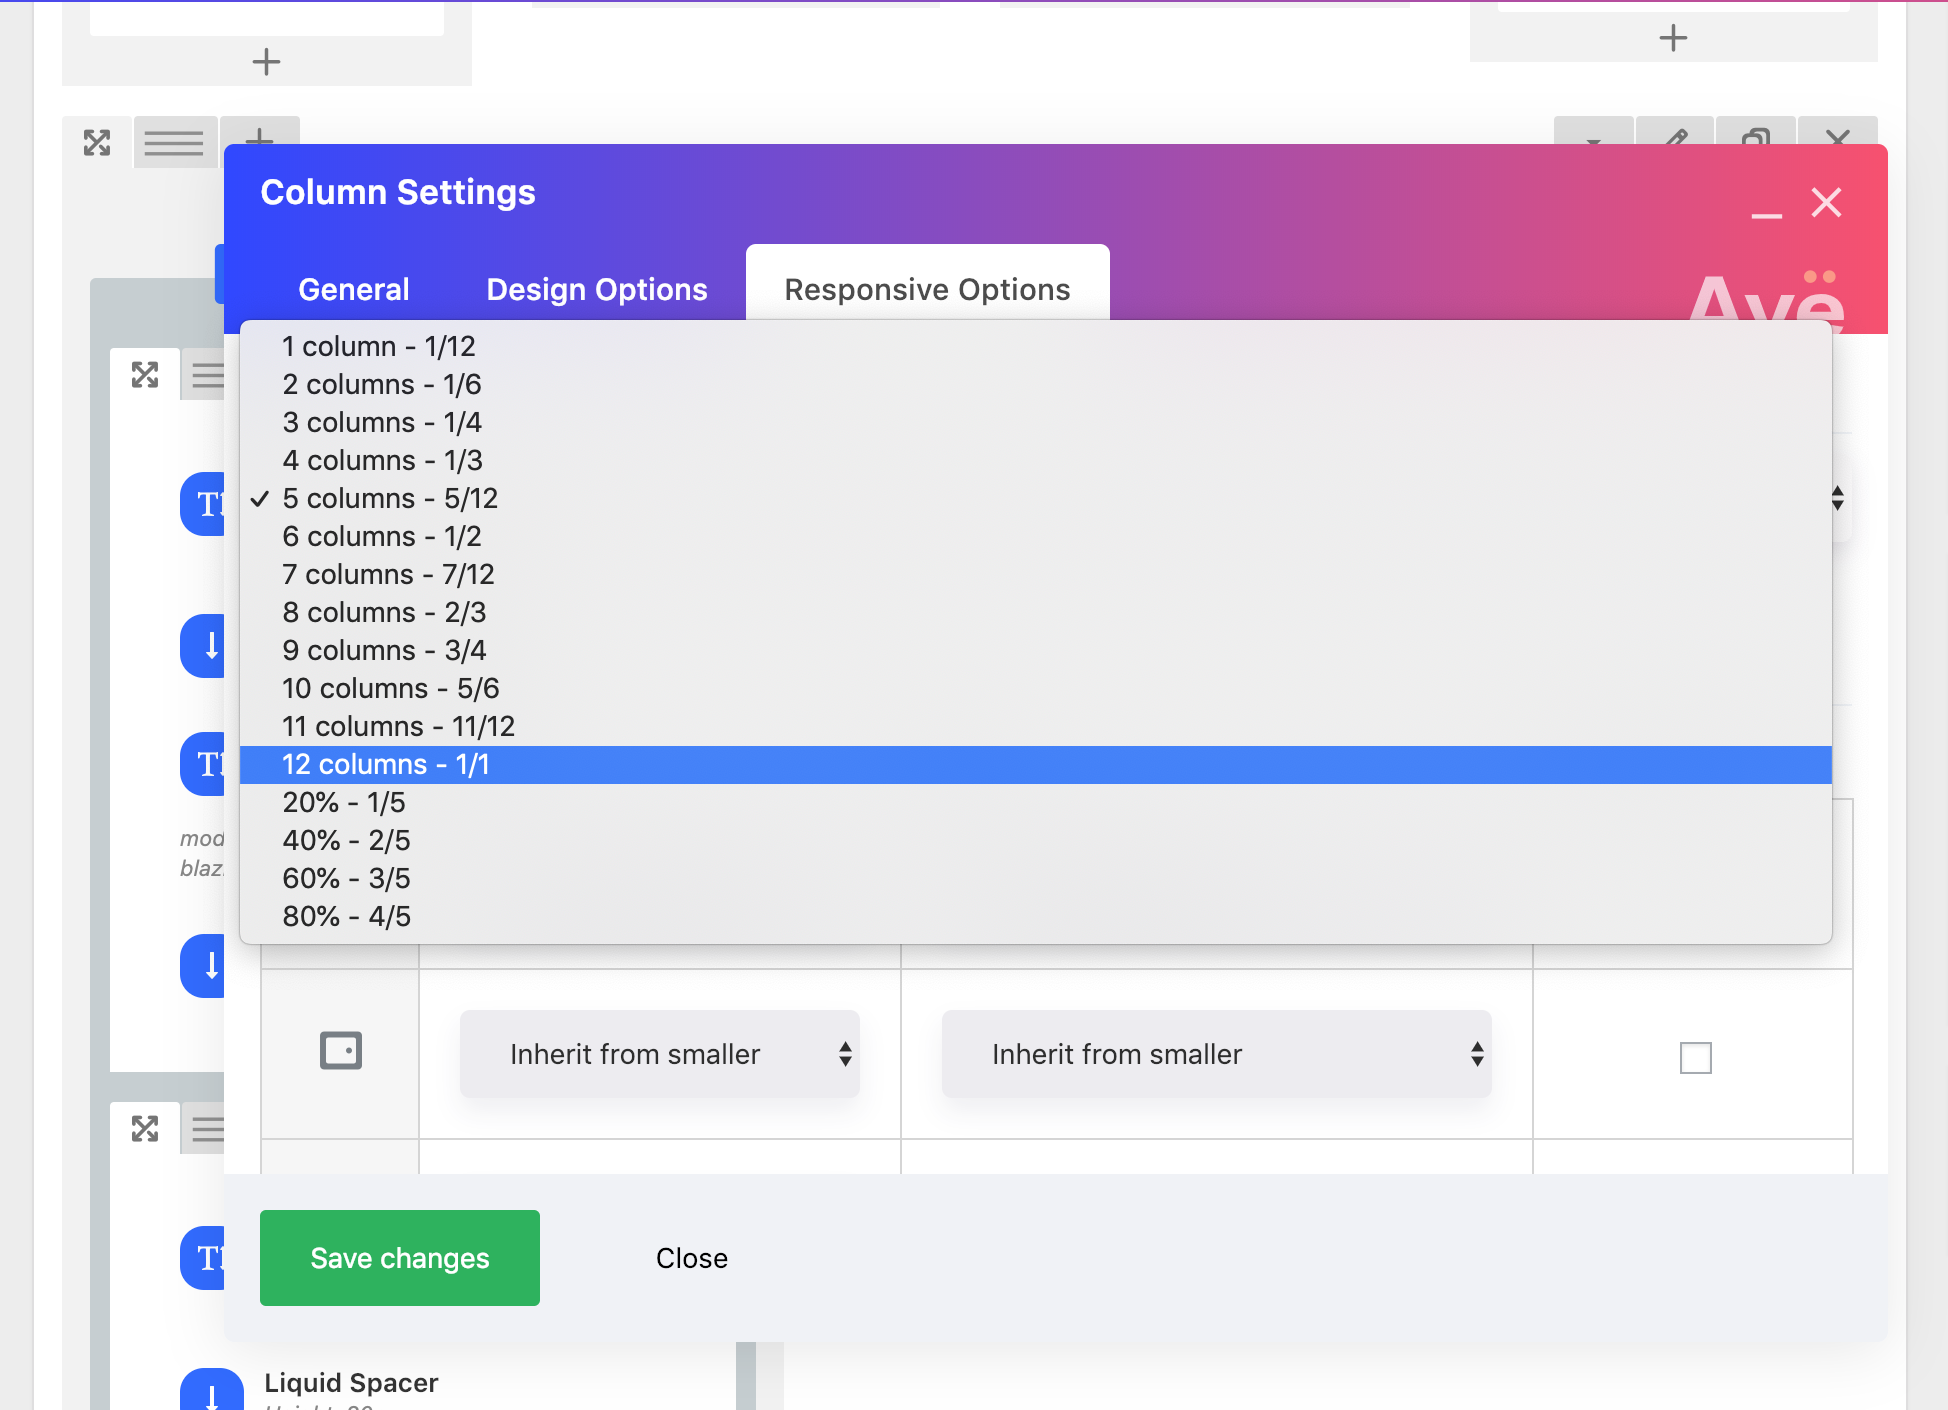Click the inner column expand arrows icon
Image resolution: width=1948 pixels, height=1410 pixels.
pyautogui.click(x=145, y=375)
